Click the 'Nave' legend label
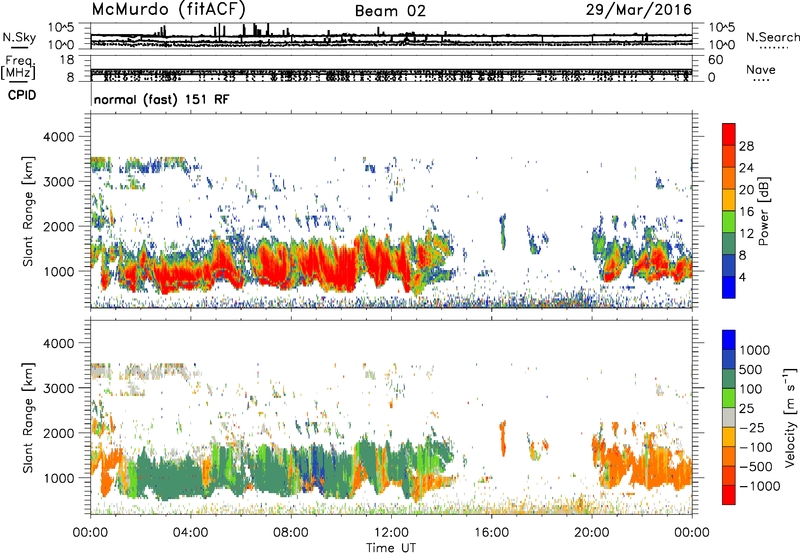 point(761,69)
